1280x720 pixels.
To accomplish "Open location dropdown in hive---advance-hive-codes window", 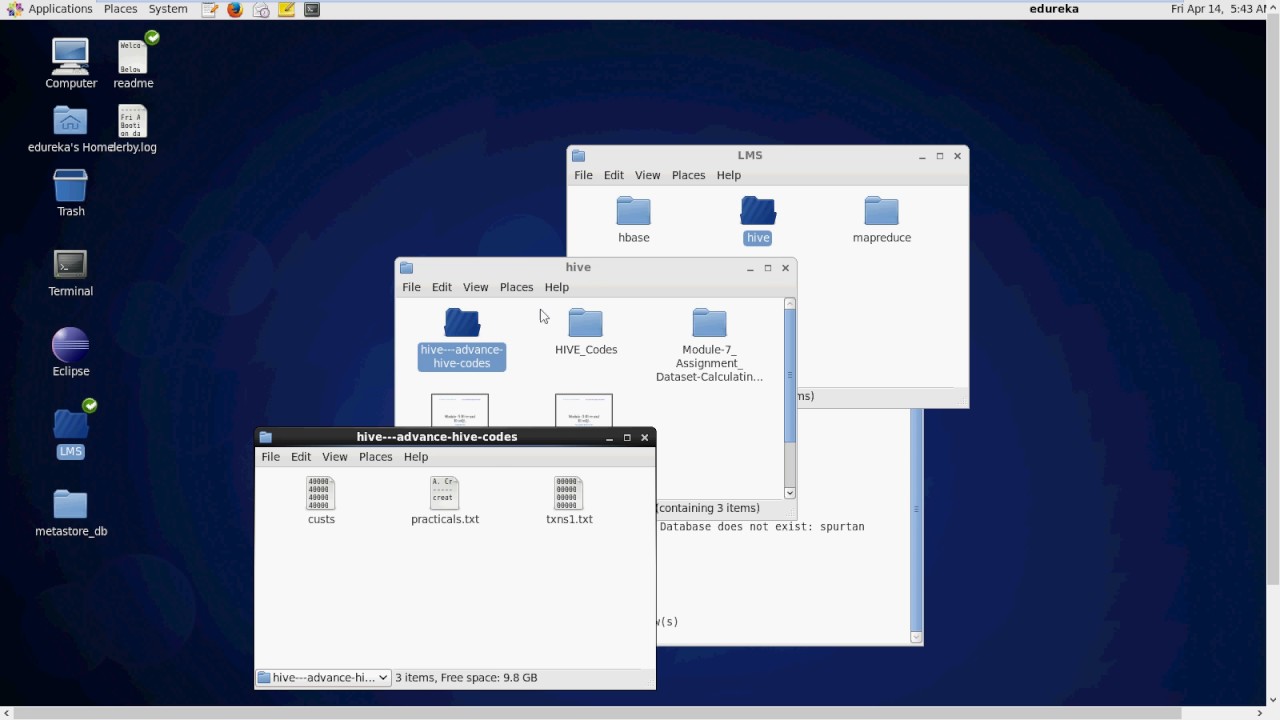I will point(323,678).
